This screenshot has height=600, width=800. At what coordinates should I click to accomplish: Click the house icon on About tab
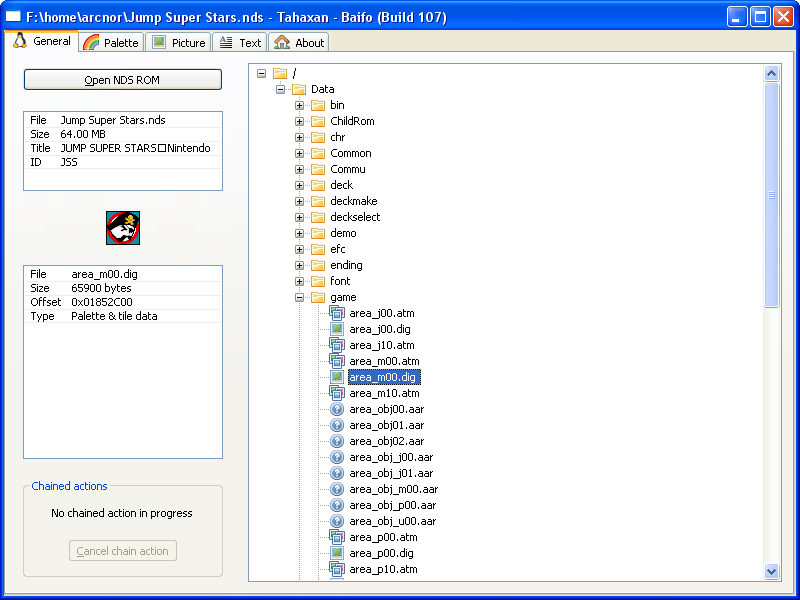click(x=282, y=42)
